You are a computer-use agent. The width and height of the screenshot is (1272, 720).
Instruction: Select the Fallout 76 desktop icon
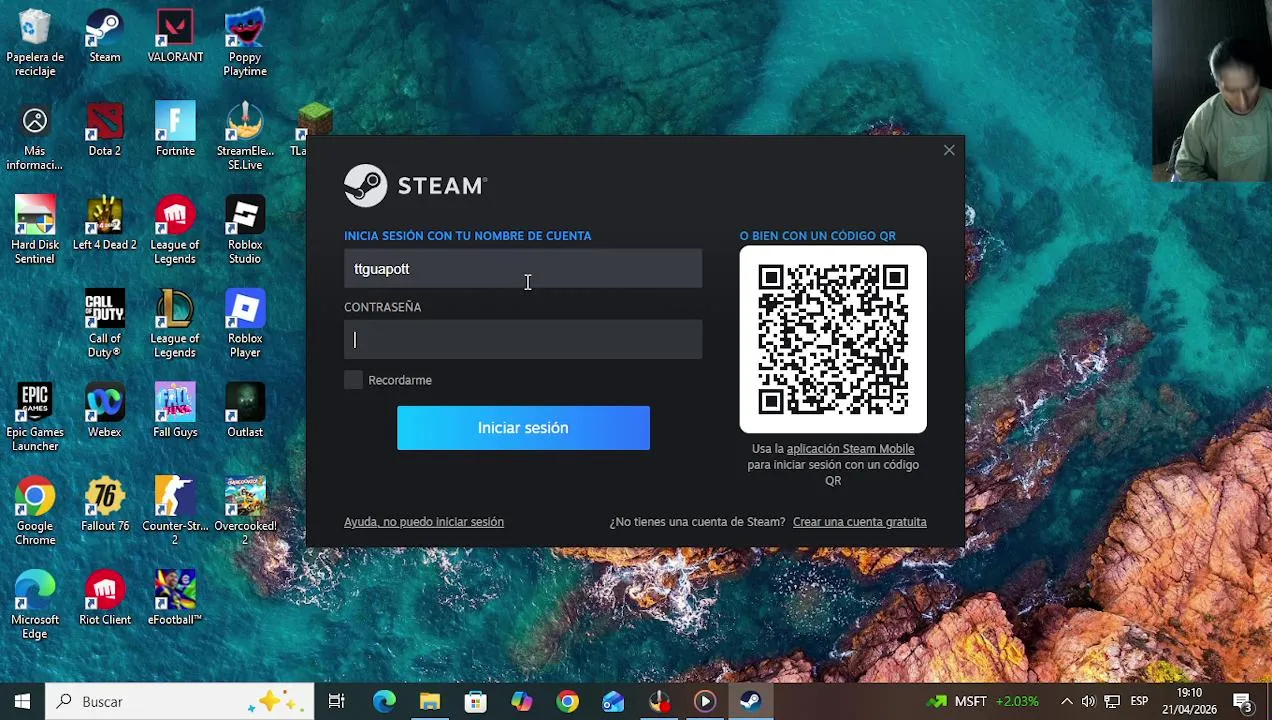(x=105, y=506)
